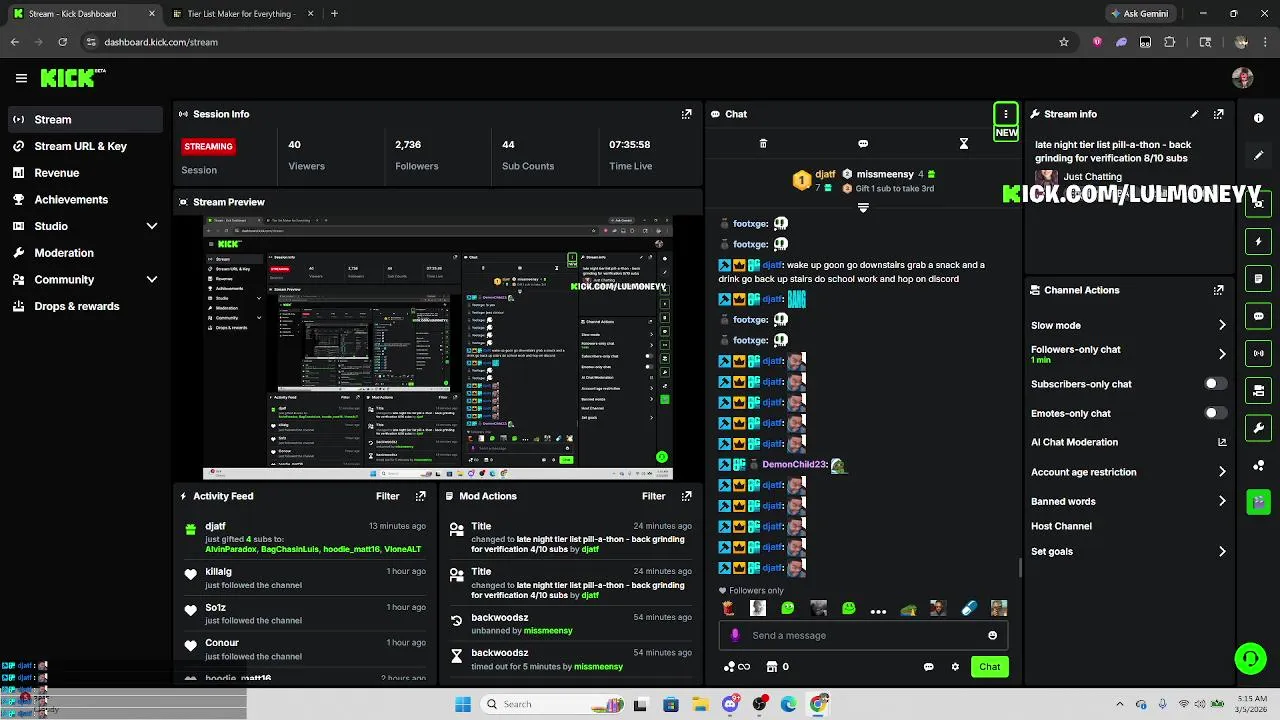Click the shop icon showing 0
Viewport: 1280px width, 720px height.
[777, 667]
